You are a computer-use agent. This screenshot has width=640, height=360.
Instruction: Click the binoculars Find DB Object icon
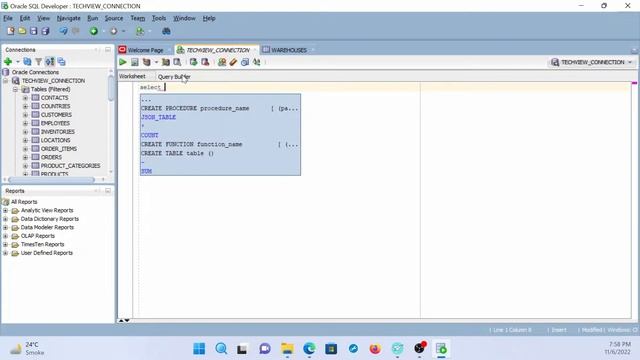click(x=166, y=31)
